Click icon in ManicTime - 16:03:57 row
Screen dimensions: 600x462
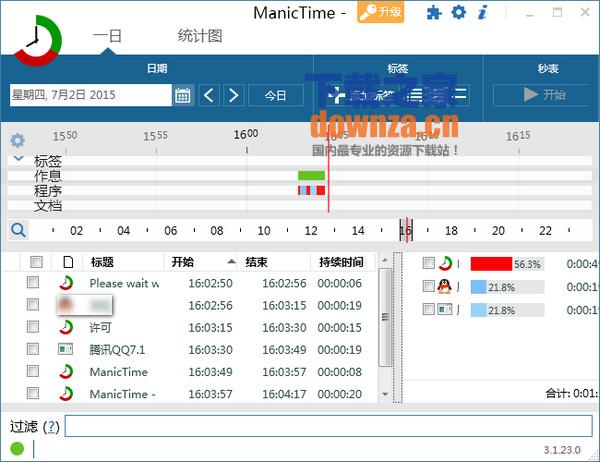click(x=66, y=393)
